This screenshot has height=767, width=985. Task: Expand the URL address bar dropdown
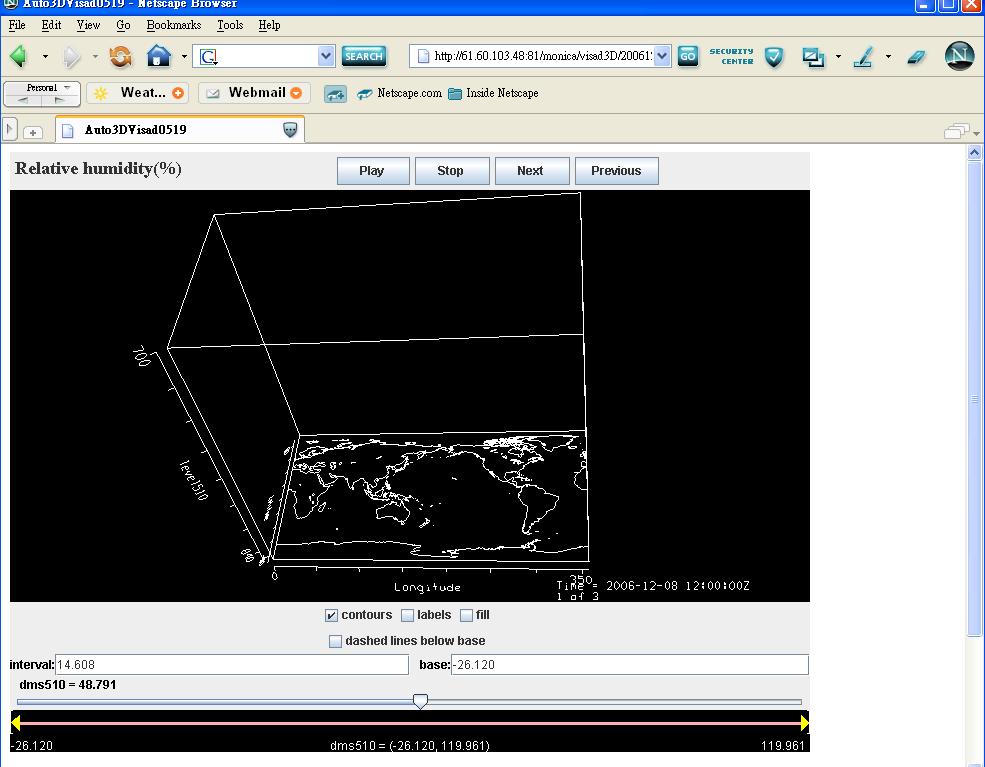662,56
